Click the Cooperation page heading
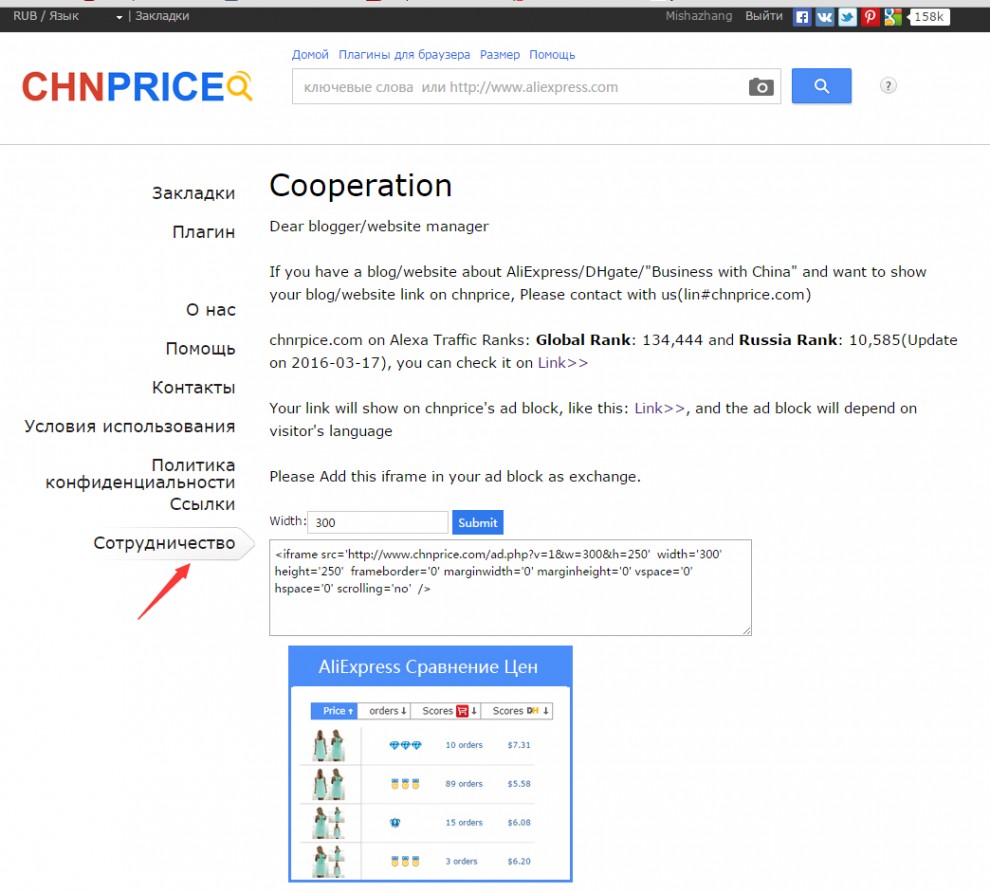 [x=361, y=186]
